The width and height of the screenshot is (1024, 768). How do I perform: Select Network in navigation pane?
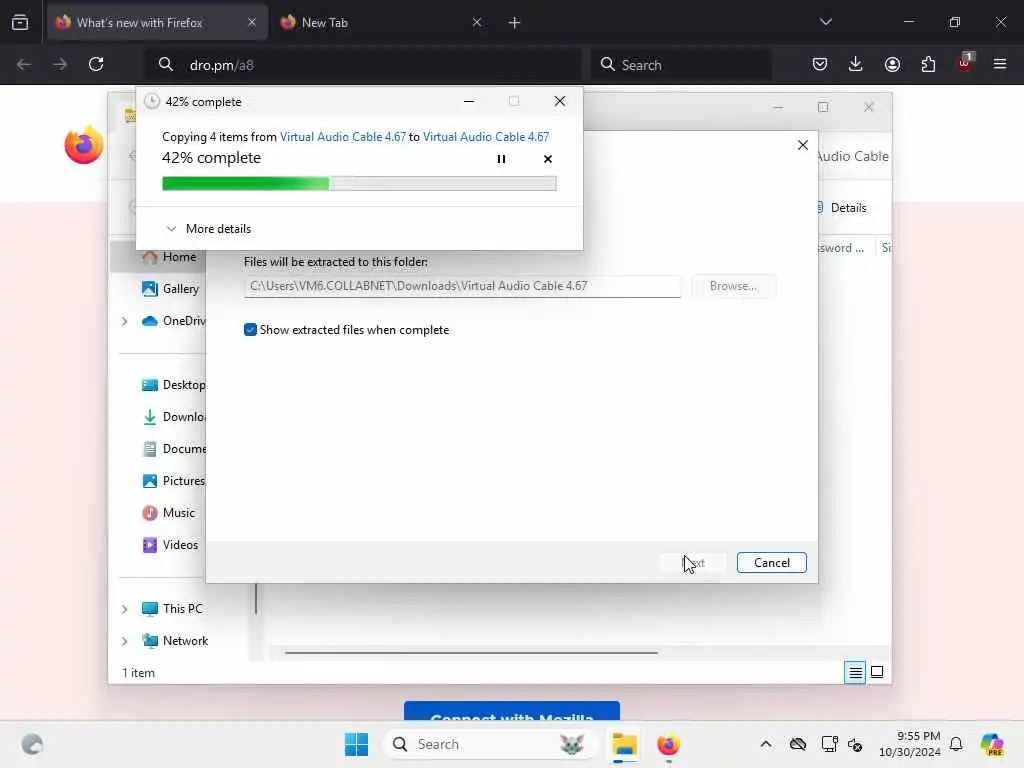(175, 641)
